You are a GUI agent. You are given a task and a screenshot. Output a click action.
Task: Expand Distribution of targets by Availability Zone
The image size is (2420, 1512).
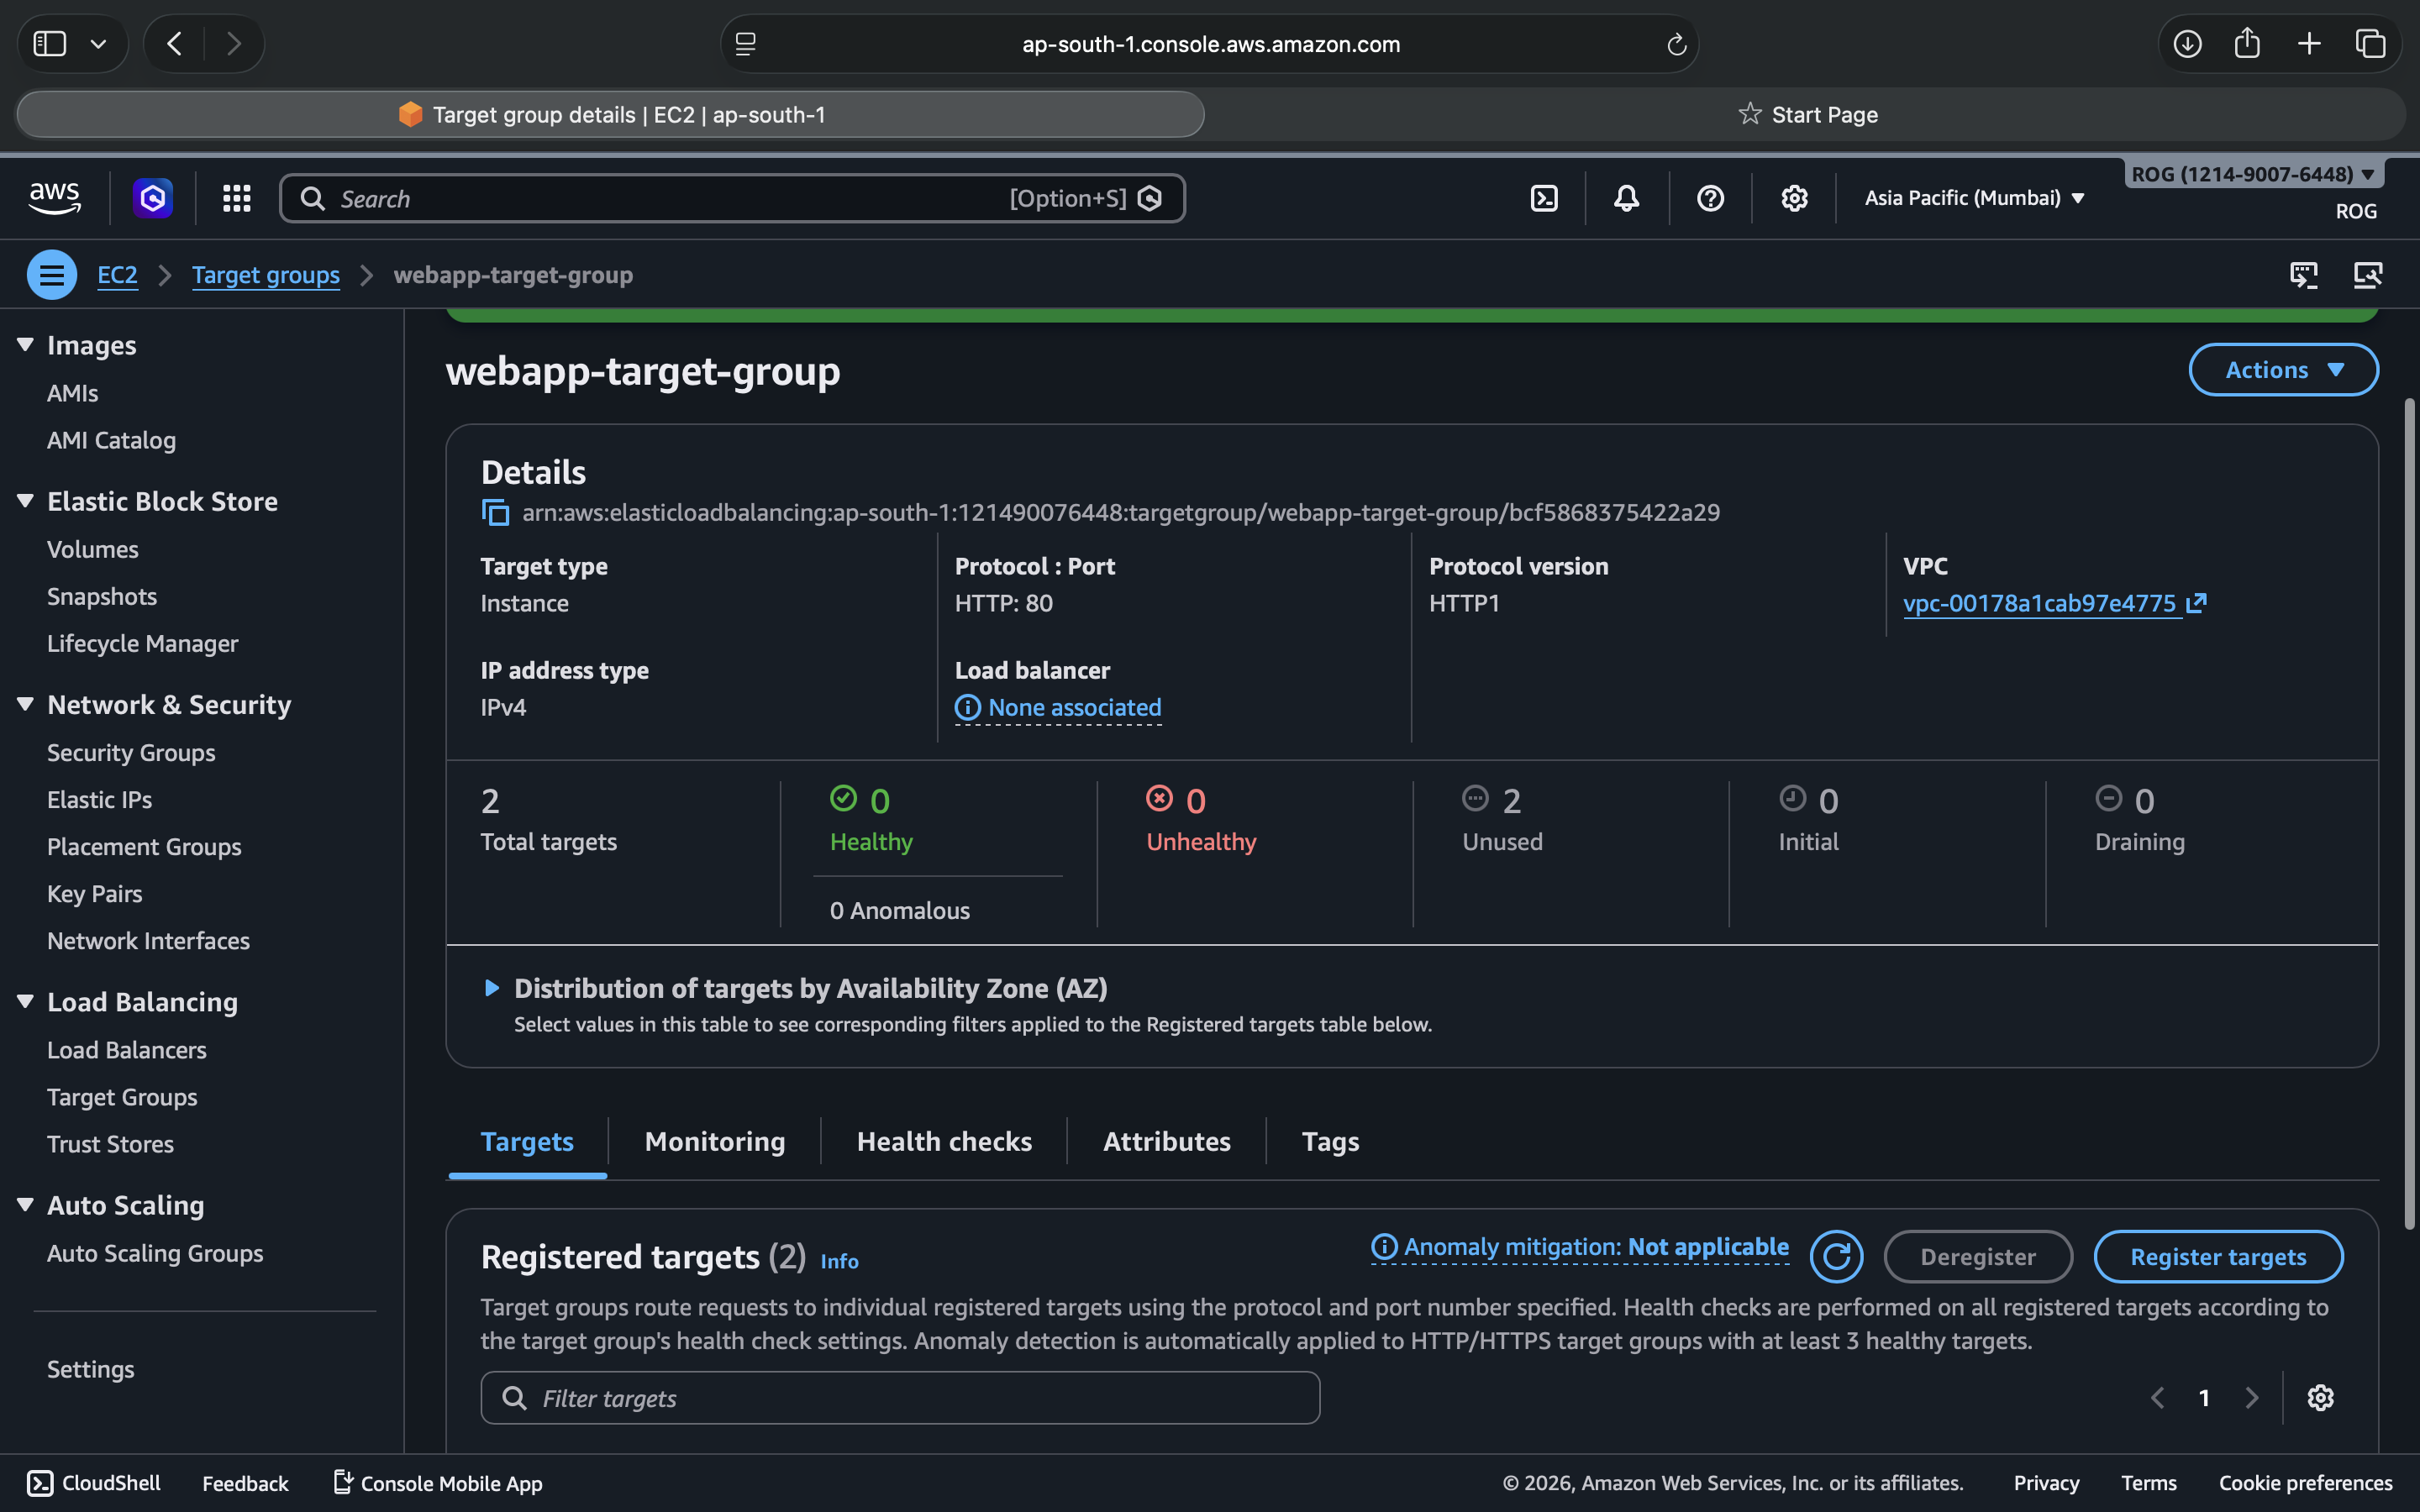click(492, 988)
